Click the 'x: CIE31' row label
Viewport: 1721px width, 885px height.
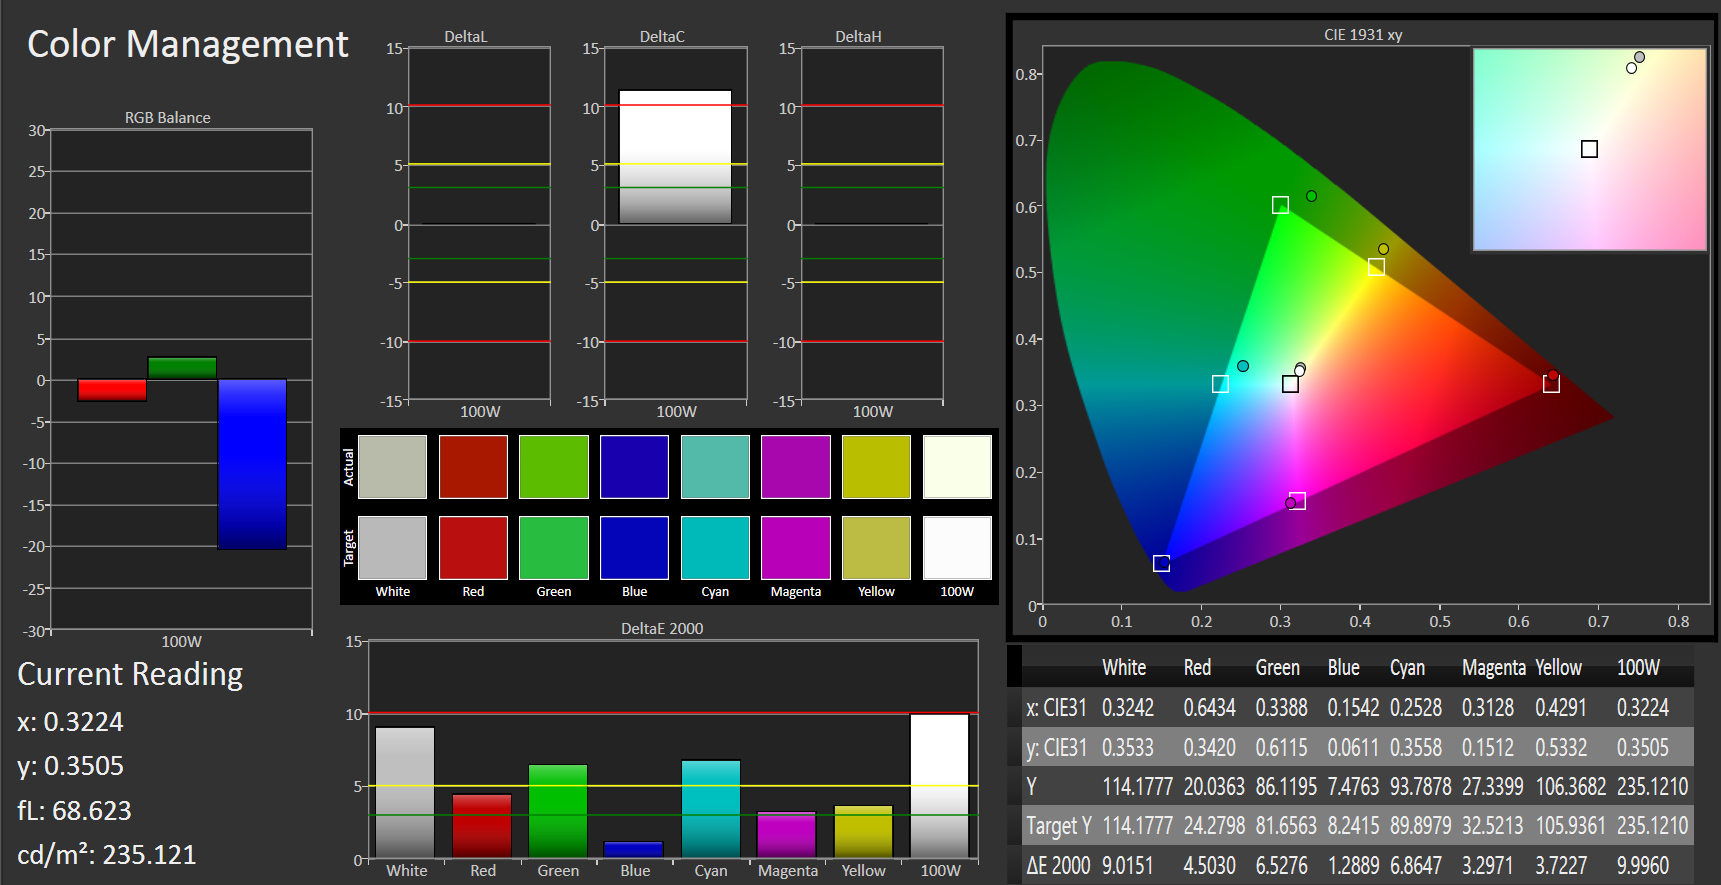click(x=1056, y=708)
